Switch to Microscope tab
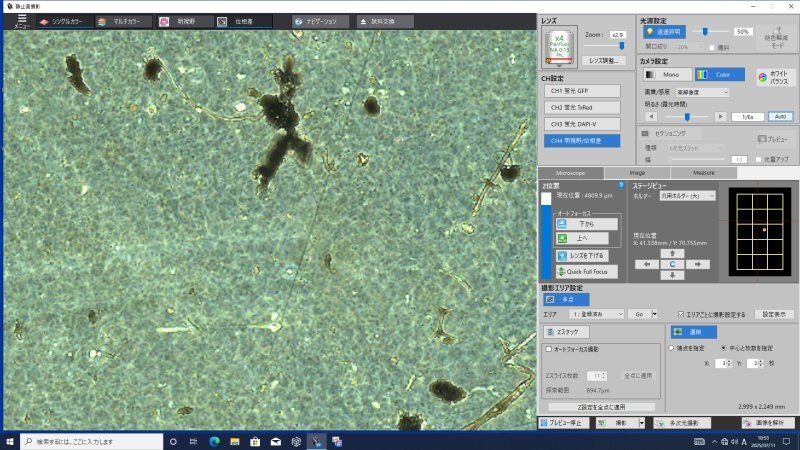 [570, 173]
